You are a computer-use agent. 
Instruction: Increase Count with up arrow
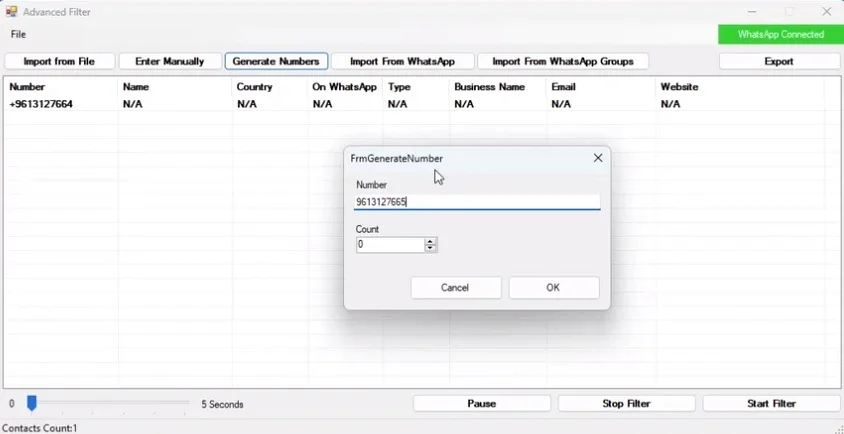(x=430, y=241)
